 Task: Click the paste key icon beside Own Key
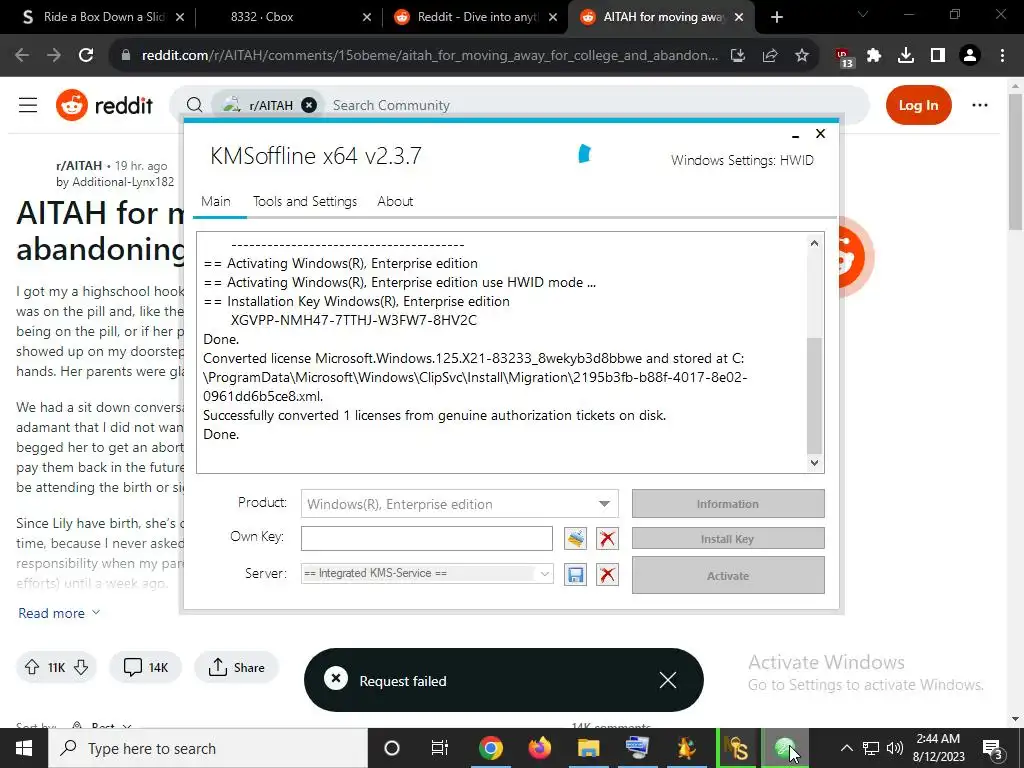(575, 539)
